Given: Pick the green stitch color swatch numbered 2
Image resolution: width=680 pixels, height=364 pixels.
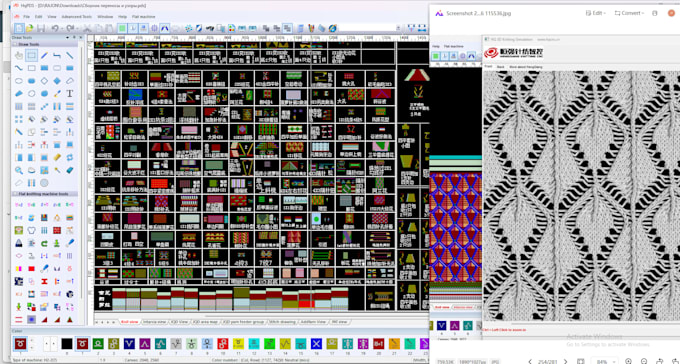Looking at the screenshot, I should tap(98, 344).
